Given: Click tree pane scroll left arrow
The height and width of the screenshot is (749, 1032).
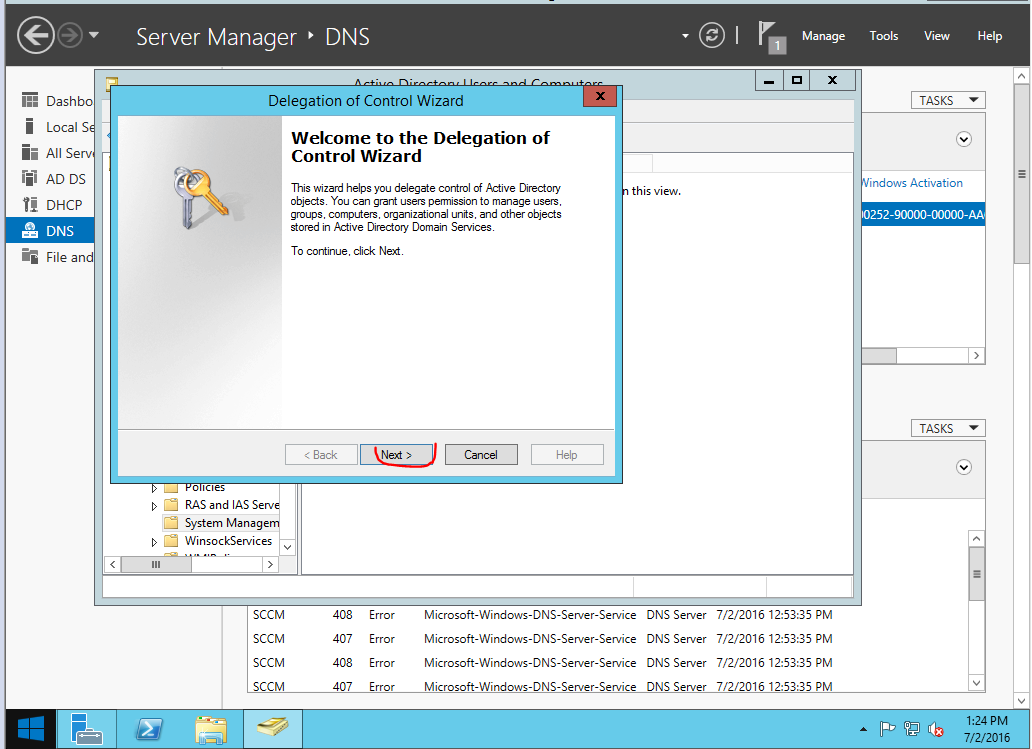Looking at the screenshot, I should coord(113,565).
